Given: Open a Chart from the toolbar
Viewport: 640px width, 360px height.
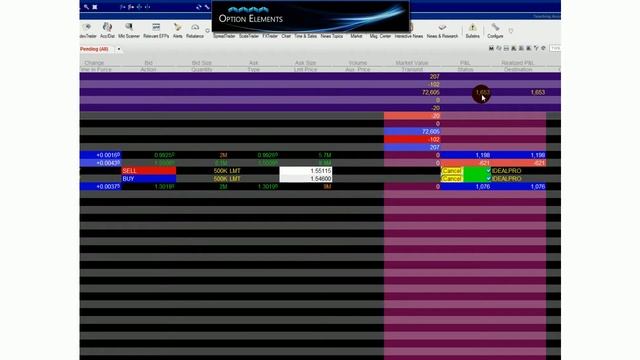Looking at the screenshot, I should tap(286, 36).
